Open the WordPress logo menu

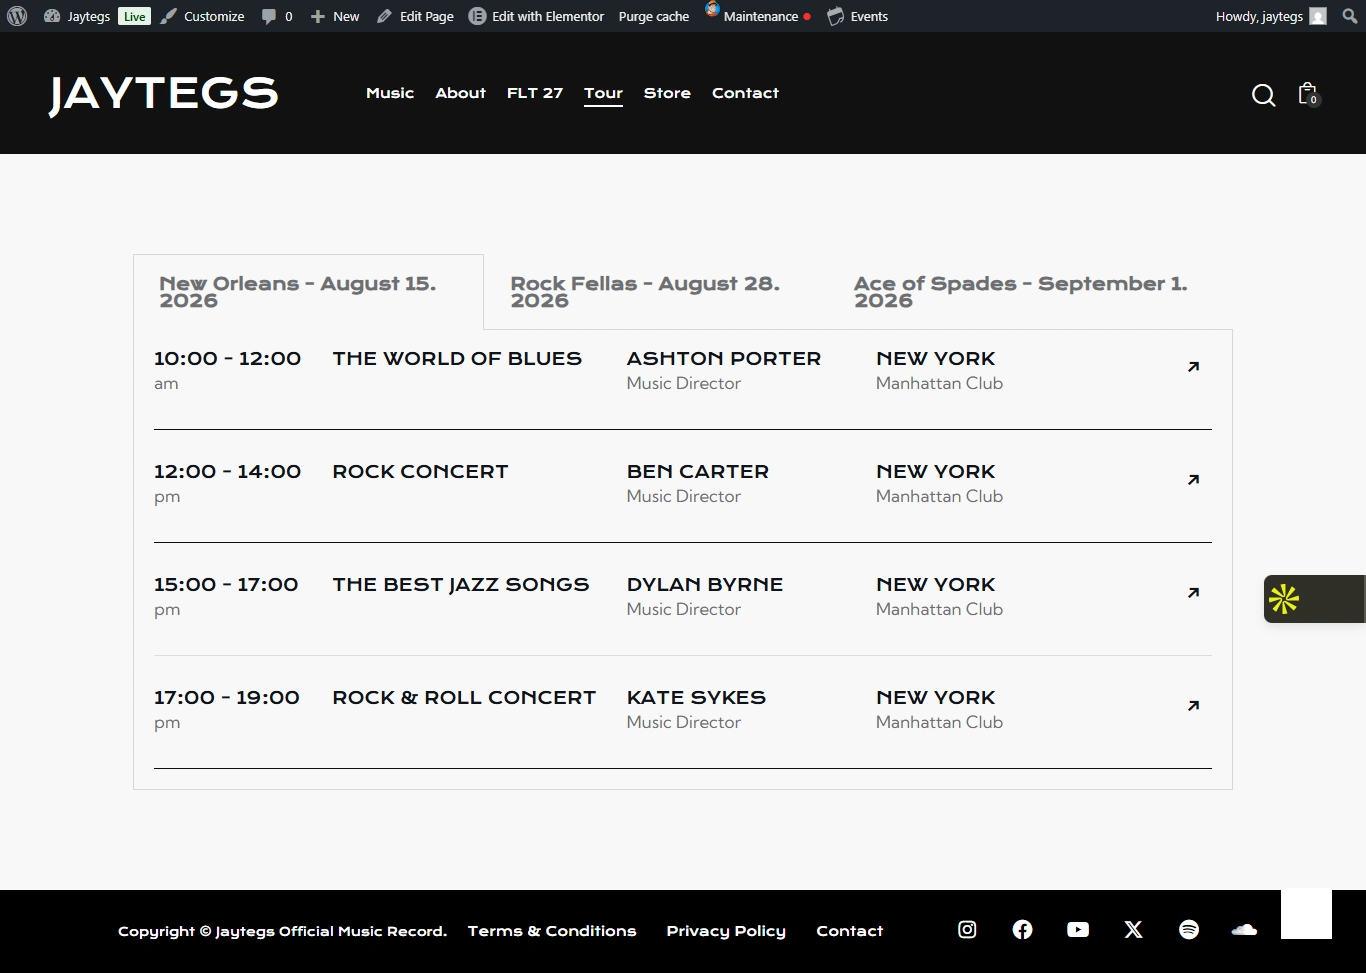click(17, 16)
